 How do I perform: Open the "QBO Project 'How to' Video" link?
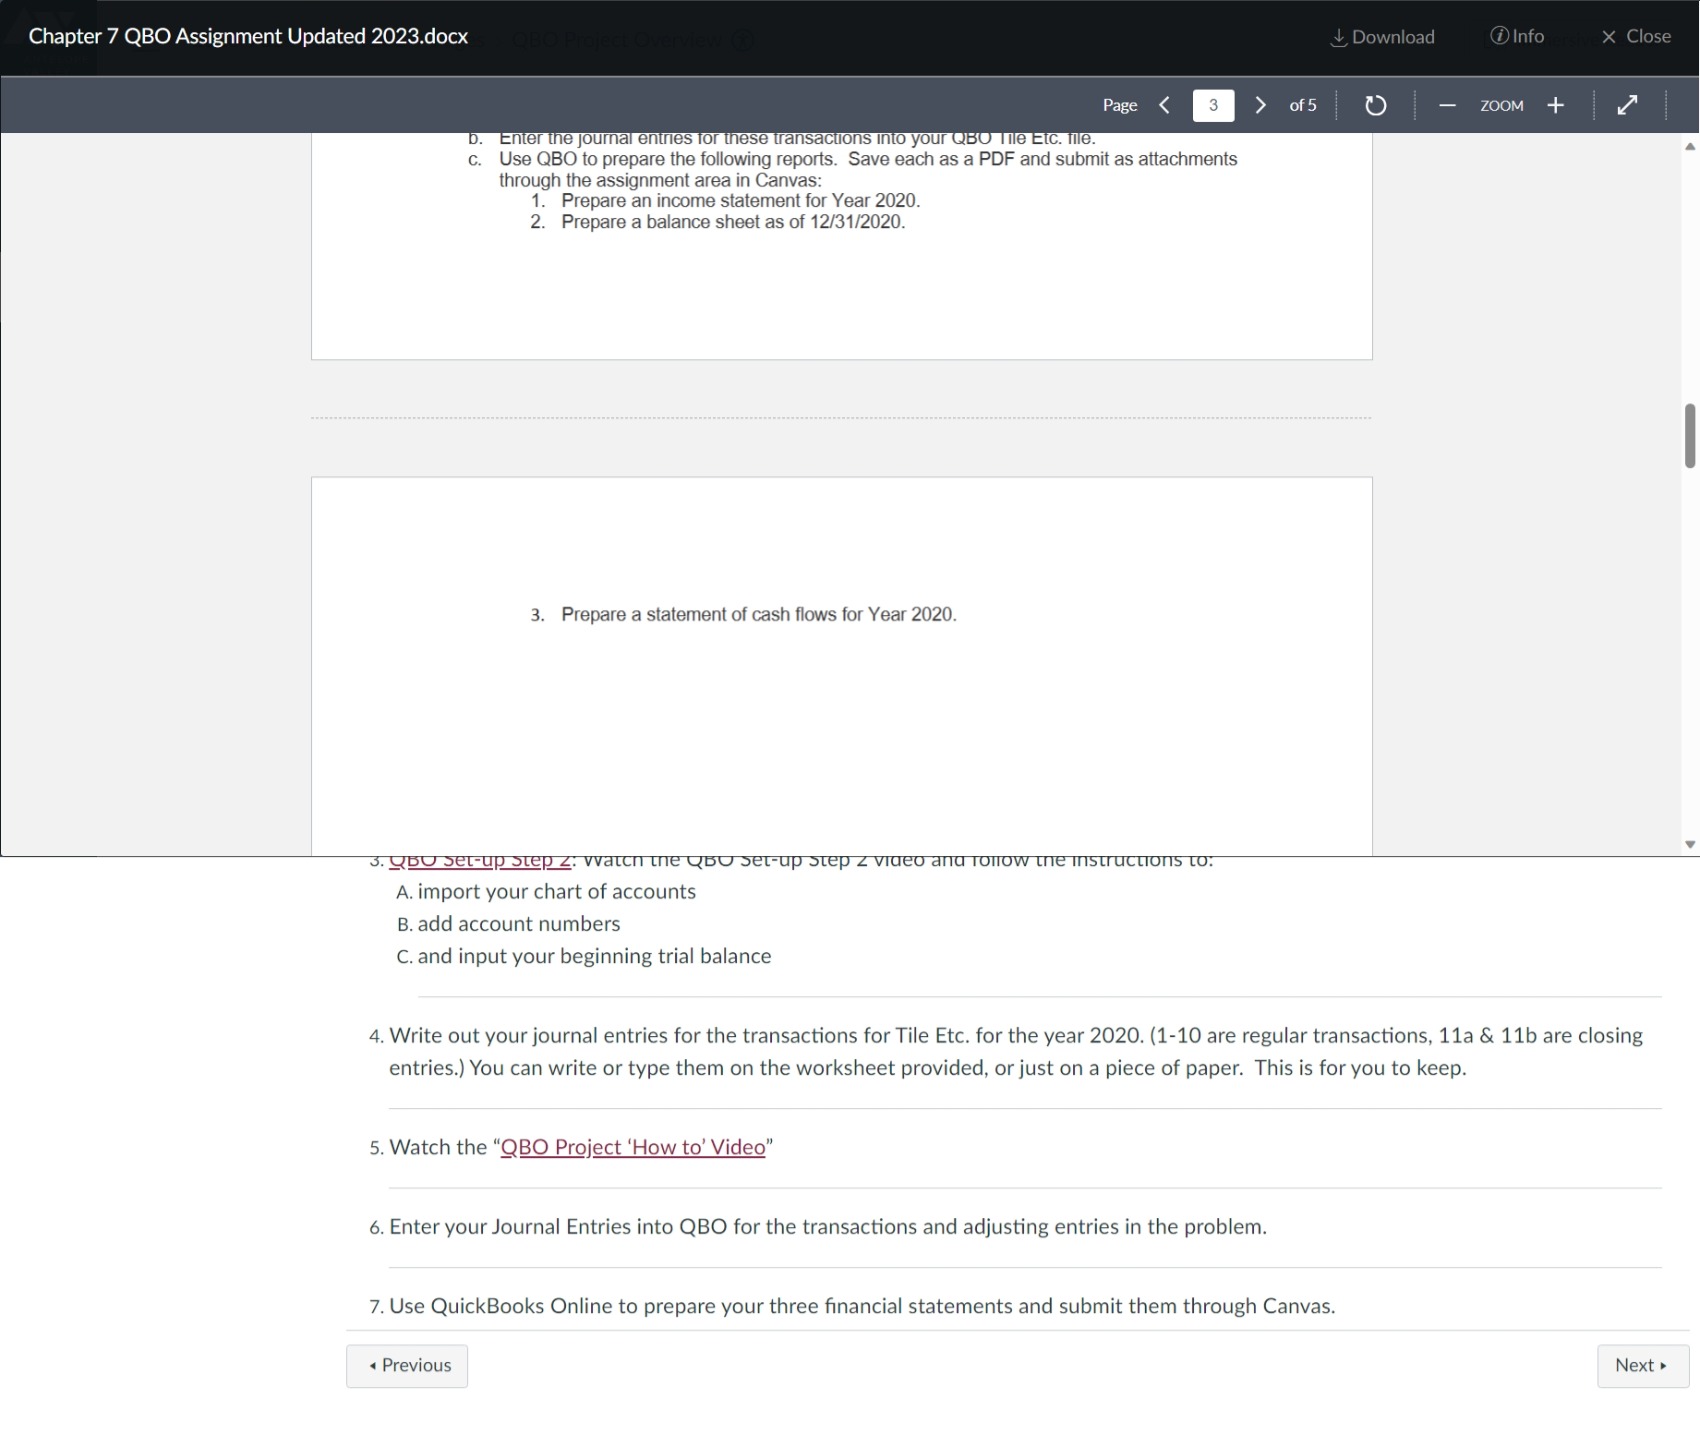click(632, 1147)
